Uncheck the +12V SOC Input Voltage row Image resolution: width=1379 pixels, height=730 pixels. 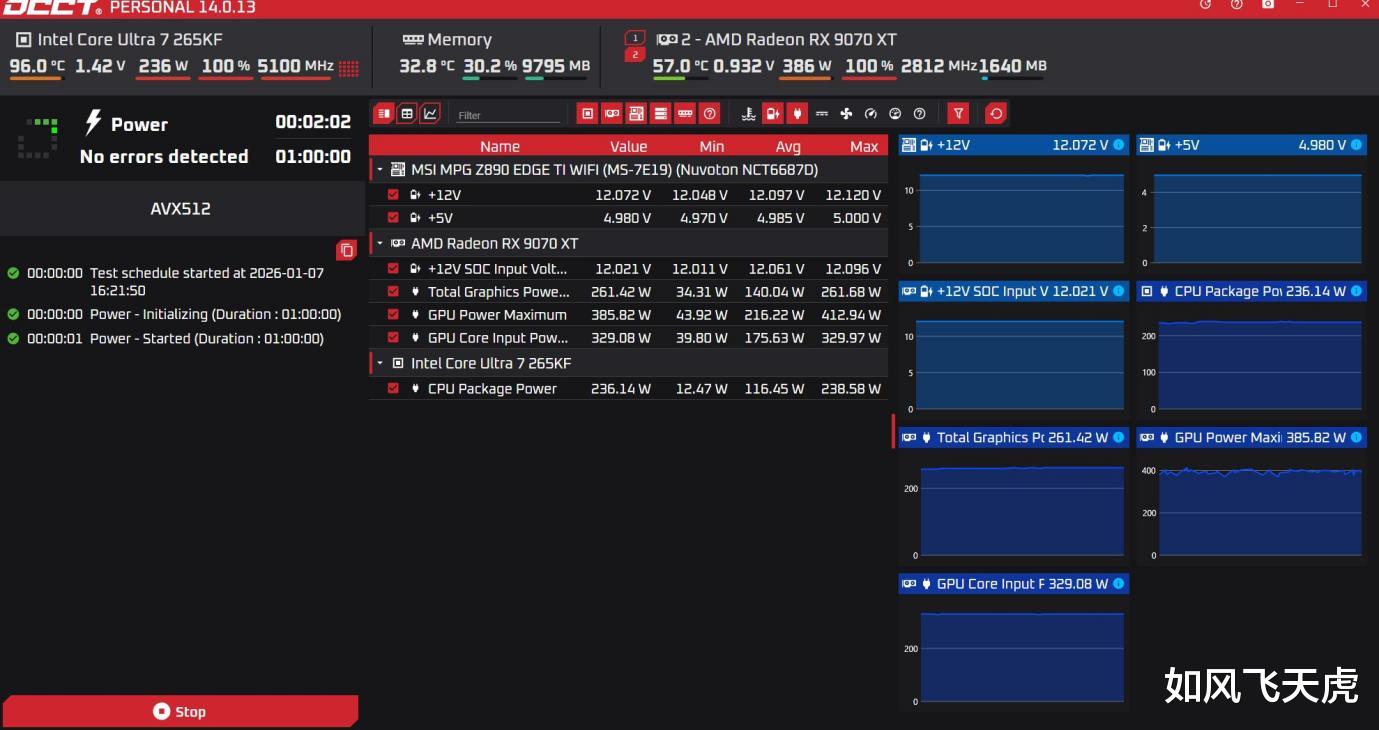393,268
